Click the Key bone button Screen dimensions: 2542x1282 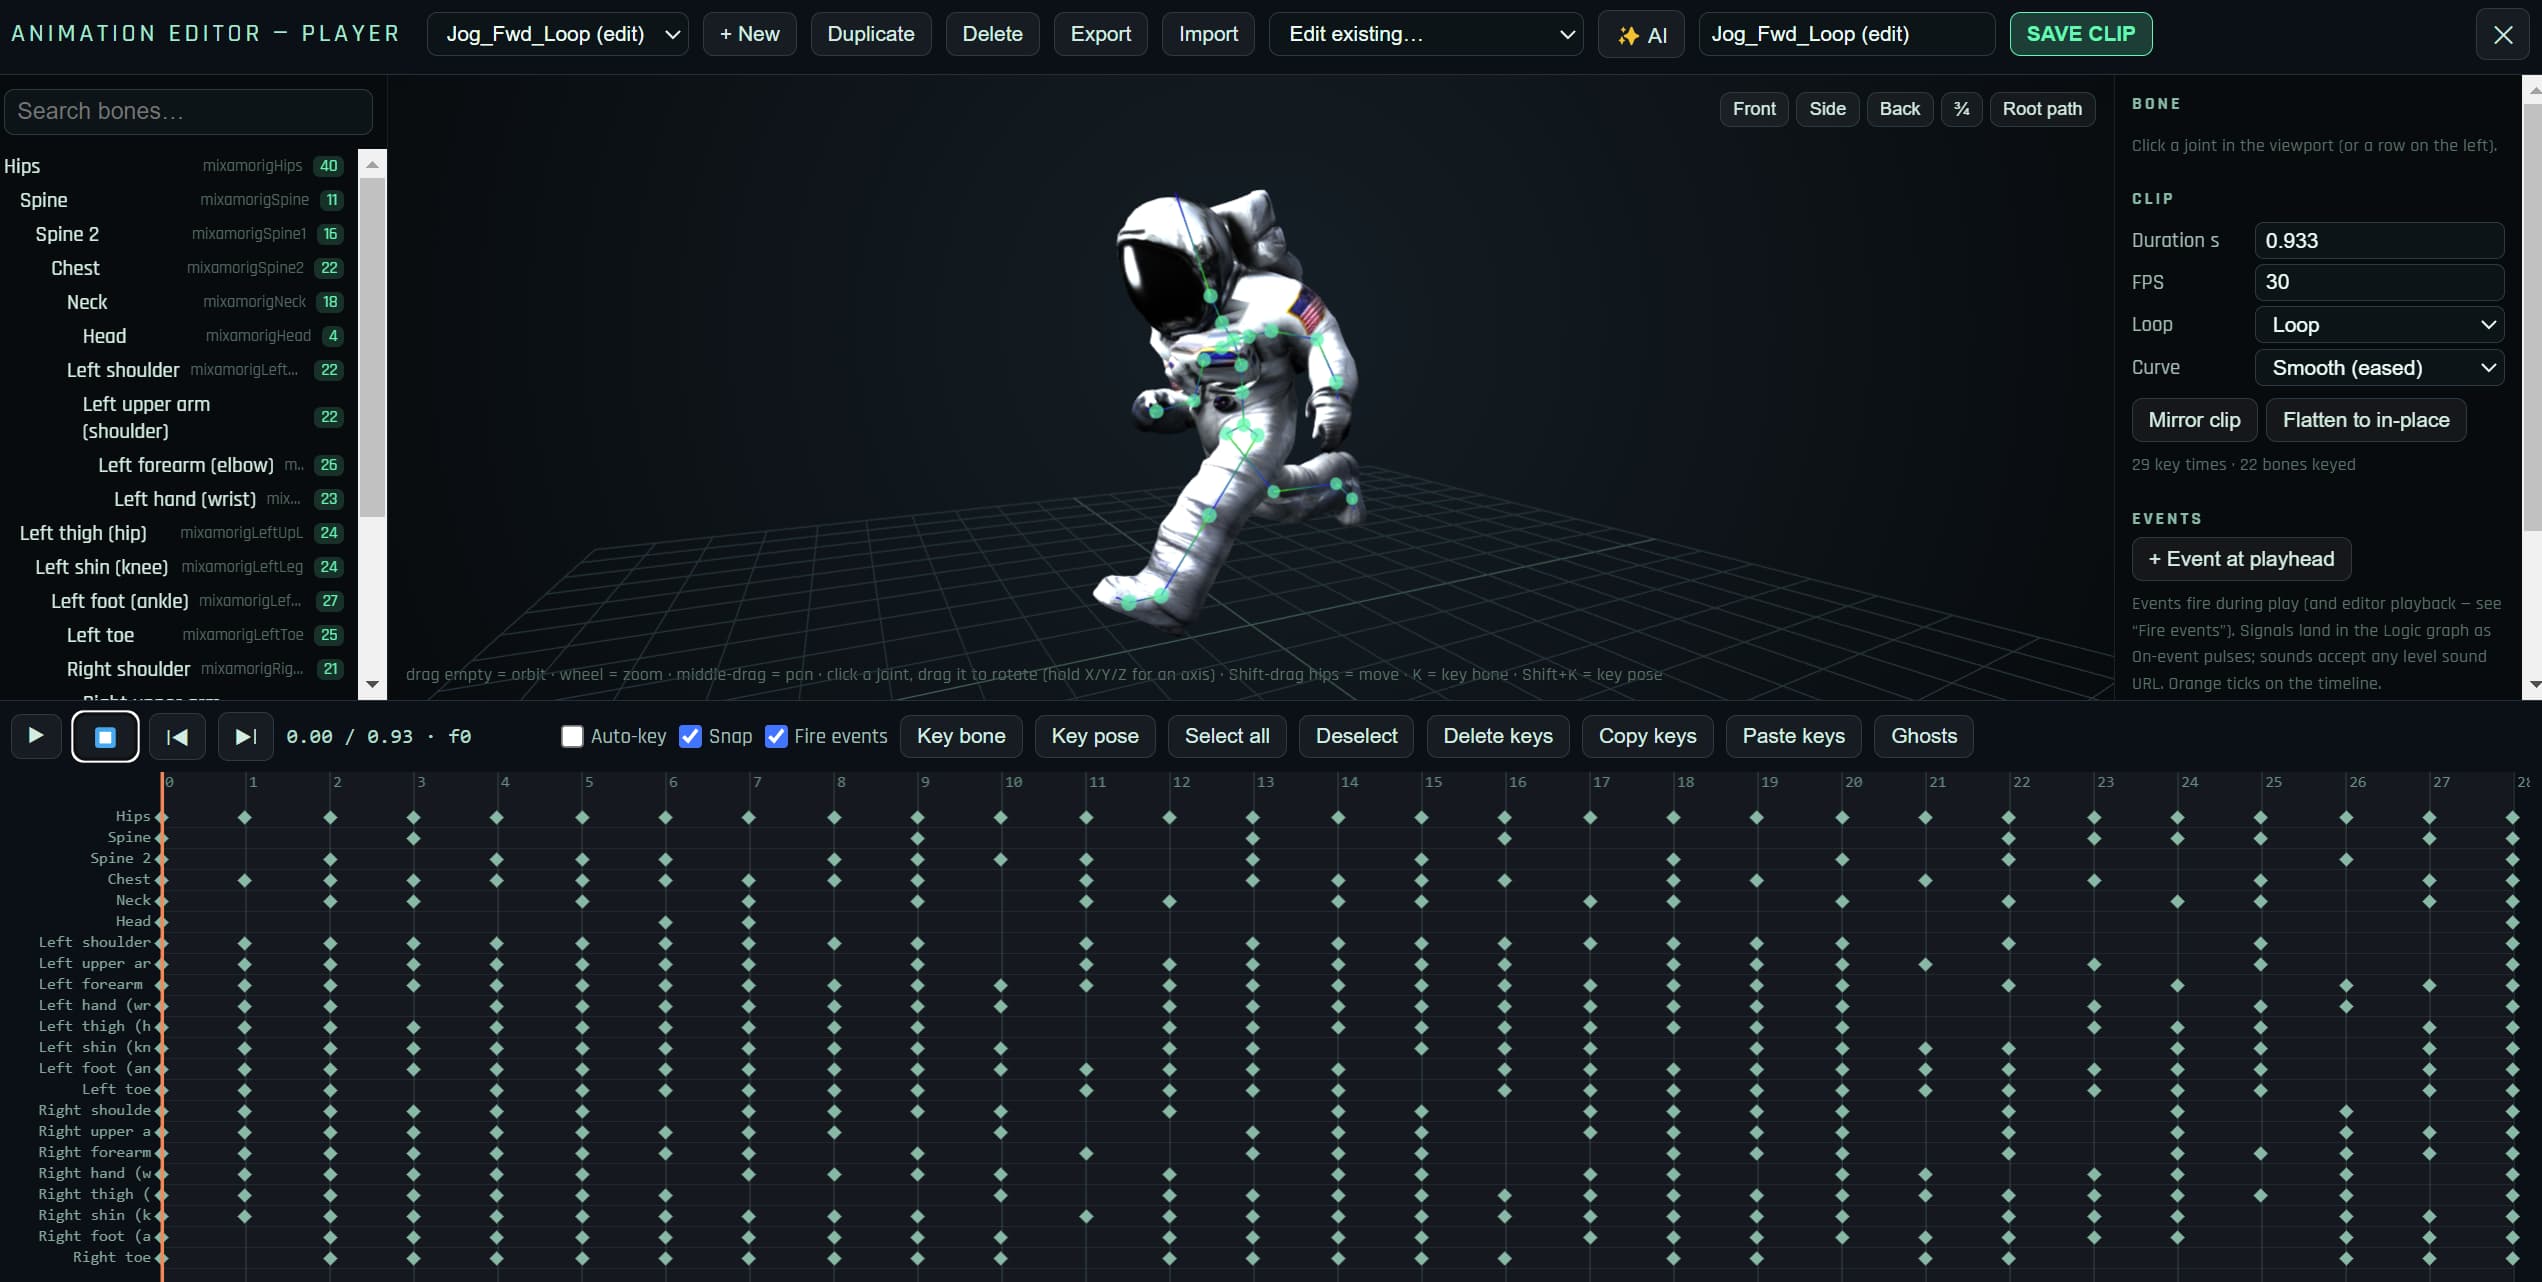961,736
